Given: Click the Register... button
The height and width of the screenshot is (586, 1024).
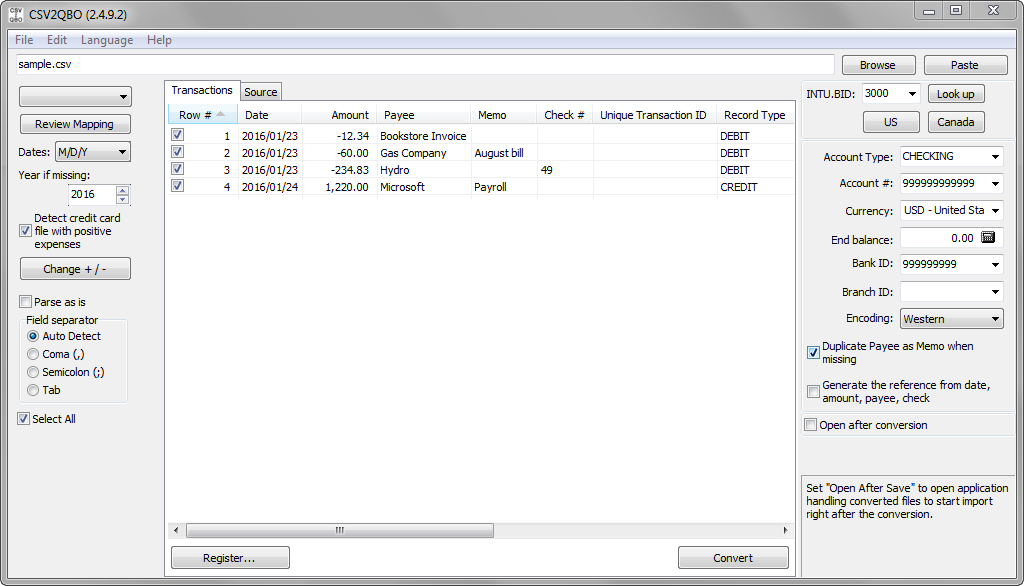Looking at the screenshot, I should point(229,558).
